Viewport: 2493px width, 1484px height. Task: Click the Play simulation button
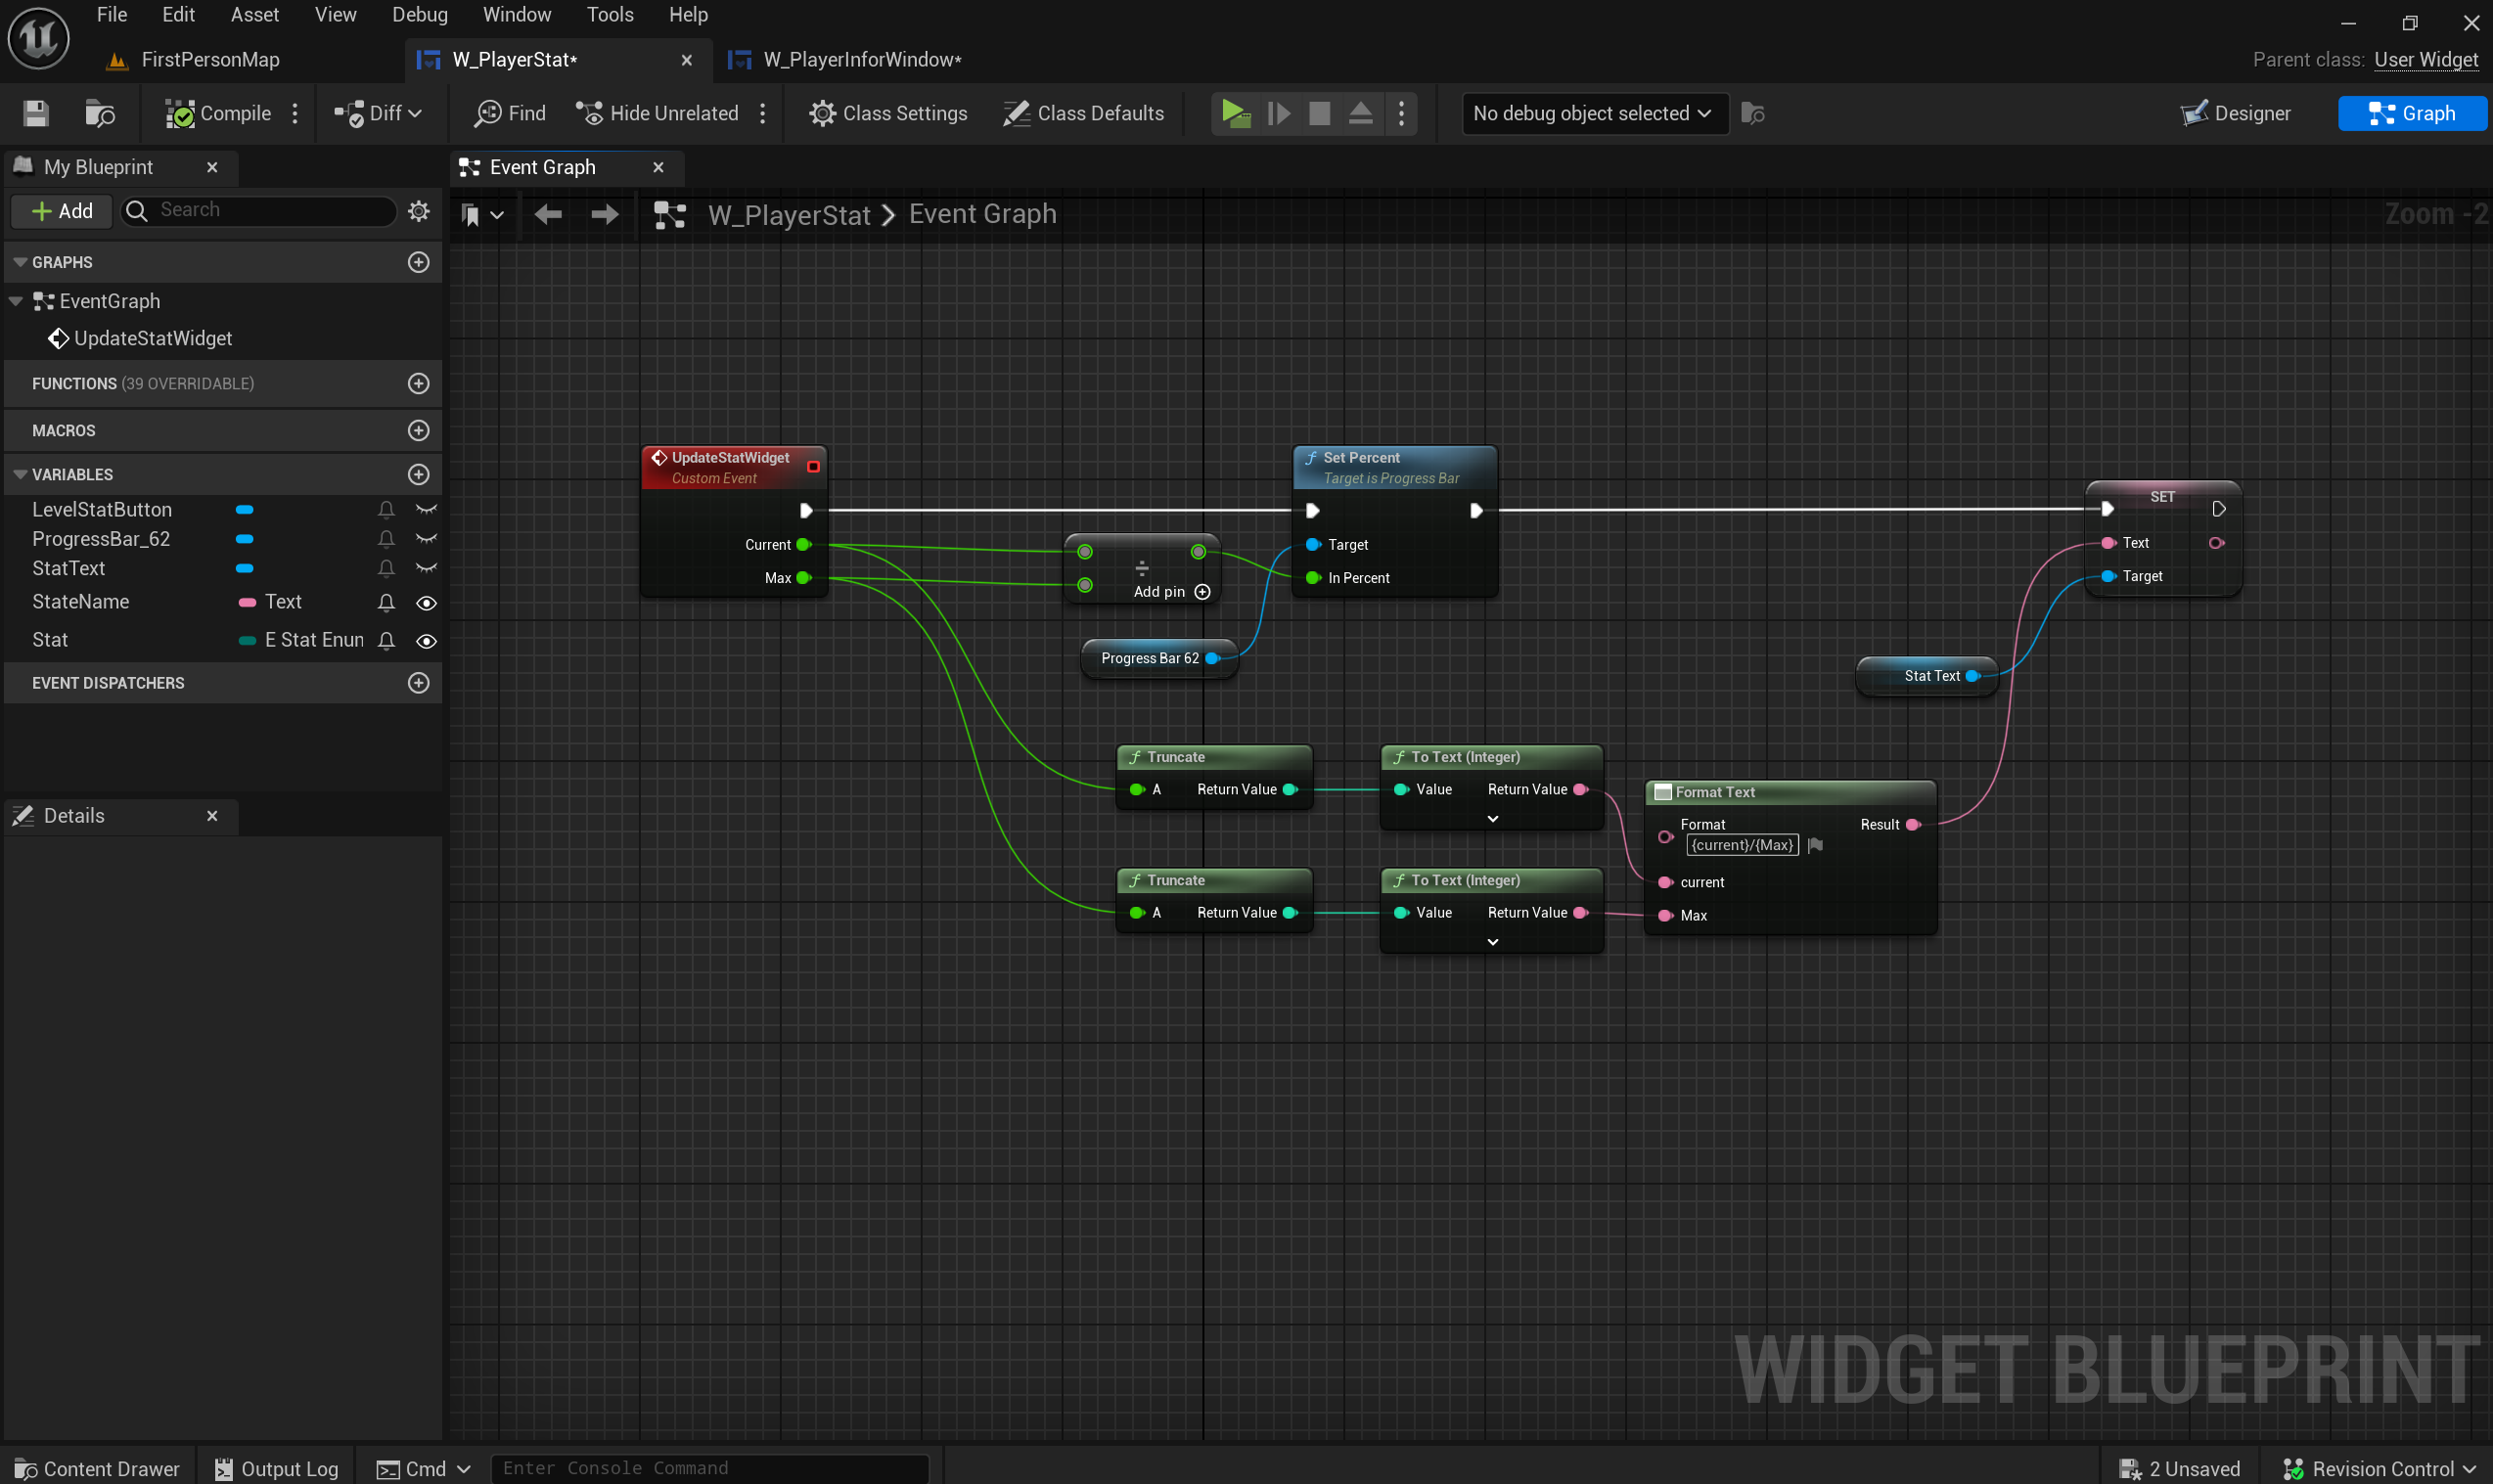(x=1235, y=114)
